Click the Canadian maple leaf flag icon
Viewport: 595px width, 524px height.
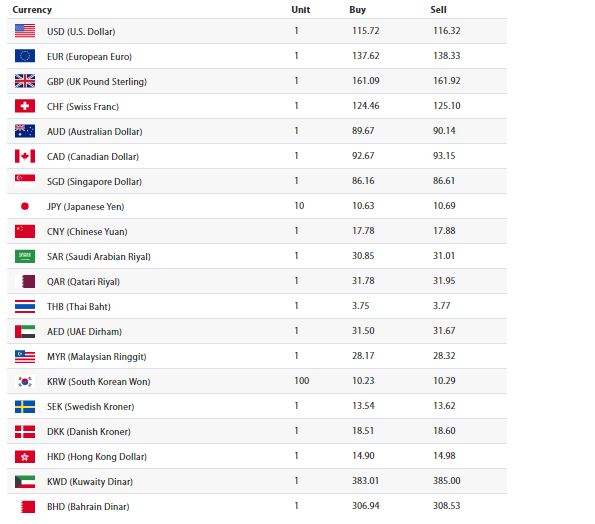tap(25, 156)
